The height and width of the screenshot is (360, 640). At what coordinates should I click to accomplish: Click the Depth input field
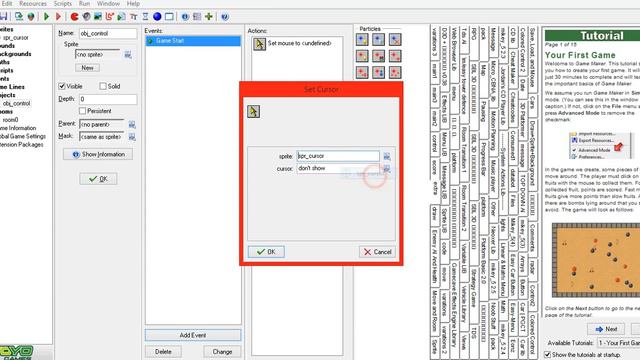(x=108, y=99)
